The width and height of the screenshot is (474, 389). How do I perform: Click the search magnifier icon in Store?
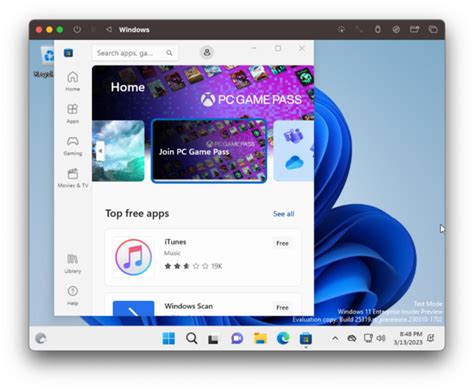[169, 53]
